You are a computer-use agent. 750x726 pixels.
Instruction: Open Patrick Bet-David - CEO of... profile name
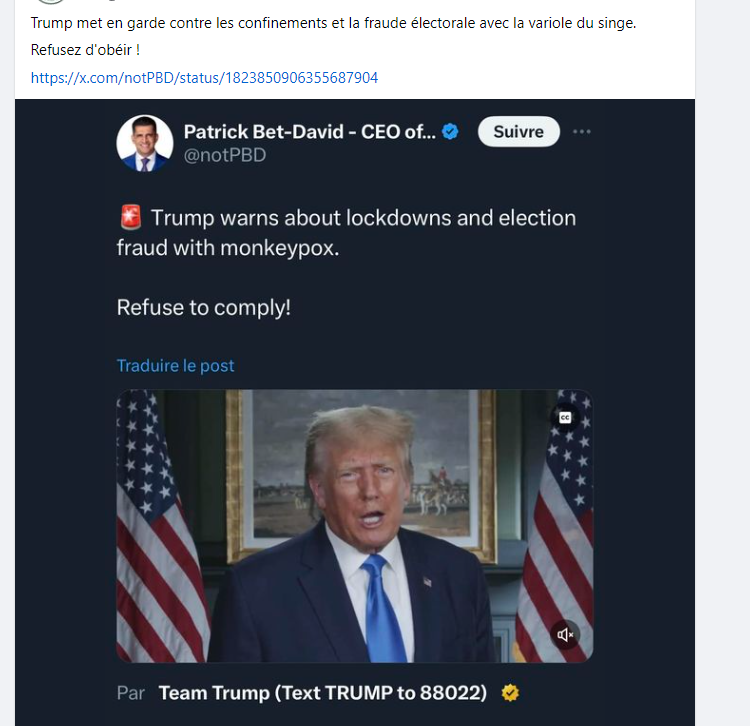(309, 131)
